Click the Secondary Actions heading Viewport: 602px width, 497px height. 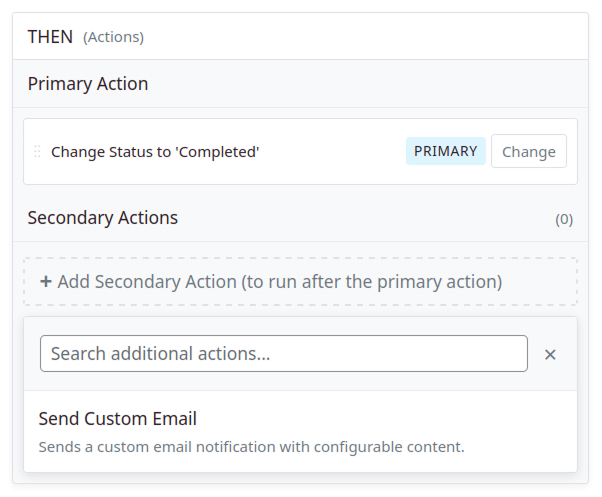point(103,217)
